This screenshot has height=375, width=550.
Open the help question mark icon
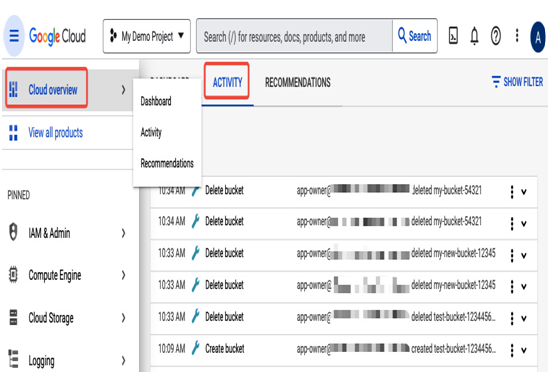[x=496, y=36]
